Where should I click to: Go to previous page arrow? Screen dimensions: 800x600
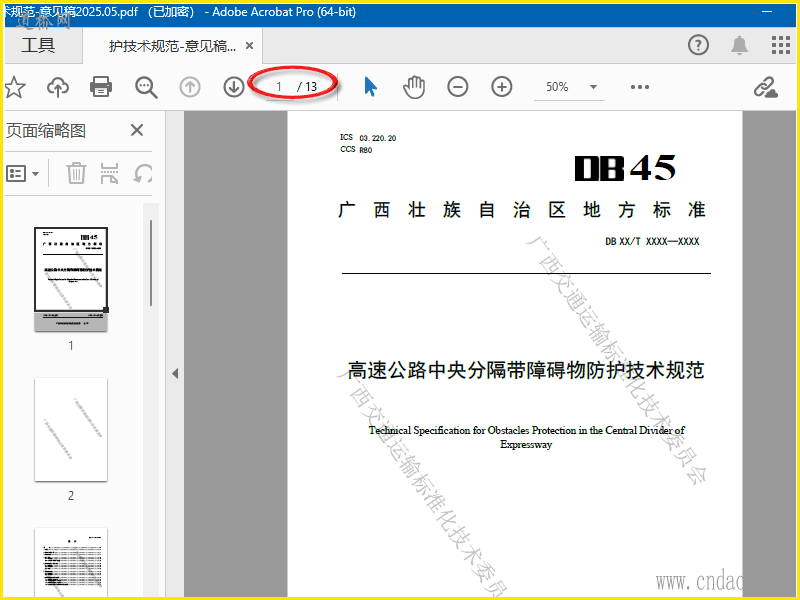click(190, 87)
